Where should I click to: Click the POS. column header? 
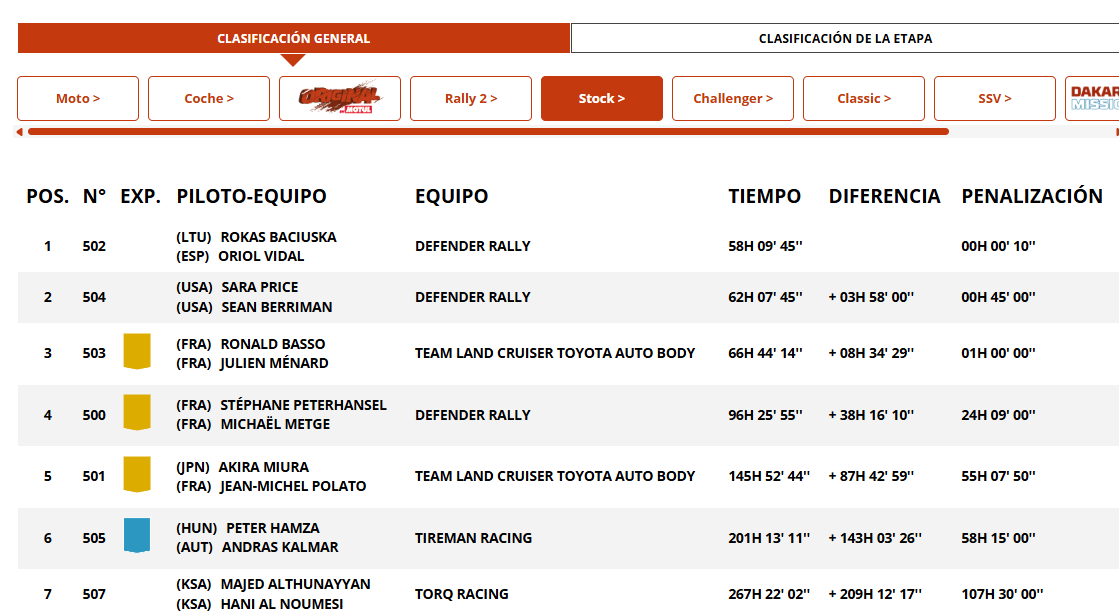pos(48,196)
